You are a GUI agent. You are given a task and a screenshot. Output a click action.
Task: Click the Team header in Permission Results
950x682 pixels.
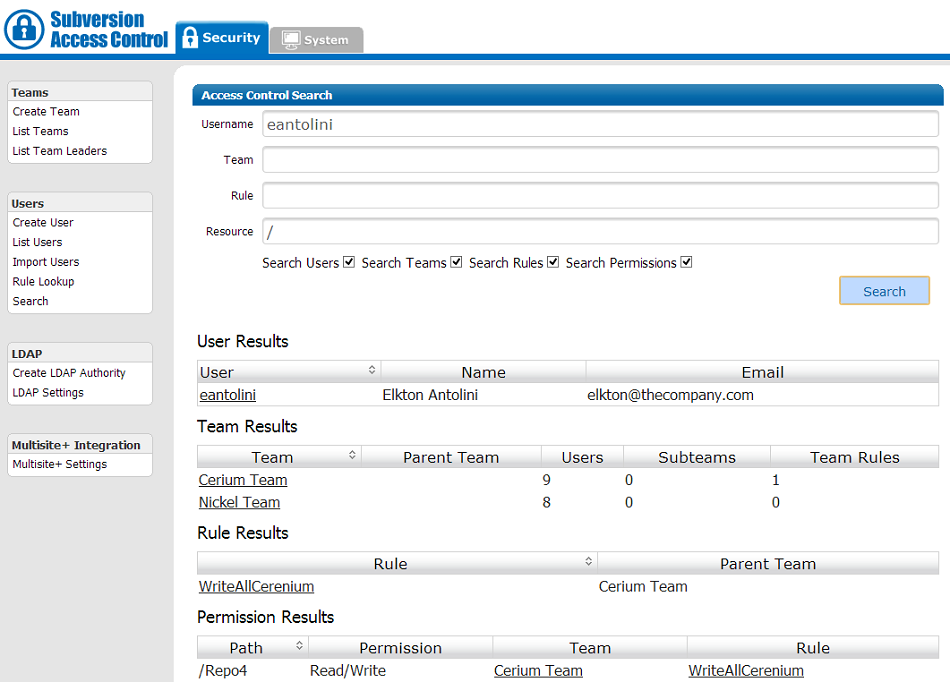[590, 648]
